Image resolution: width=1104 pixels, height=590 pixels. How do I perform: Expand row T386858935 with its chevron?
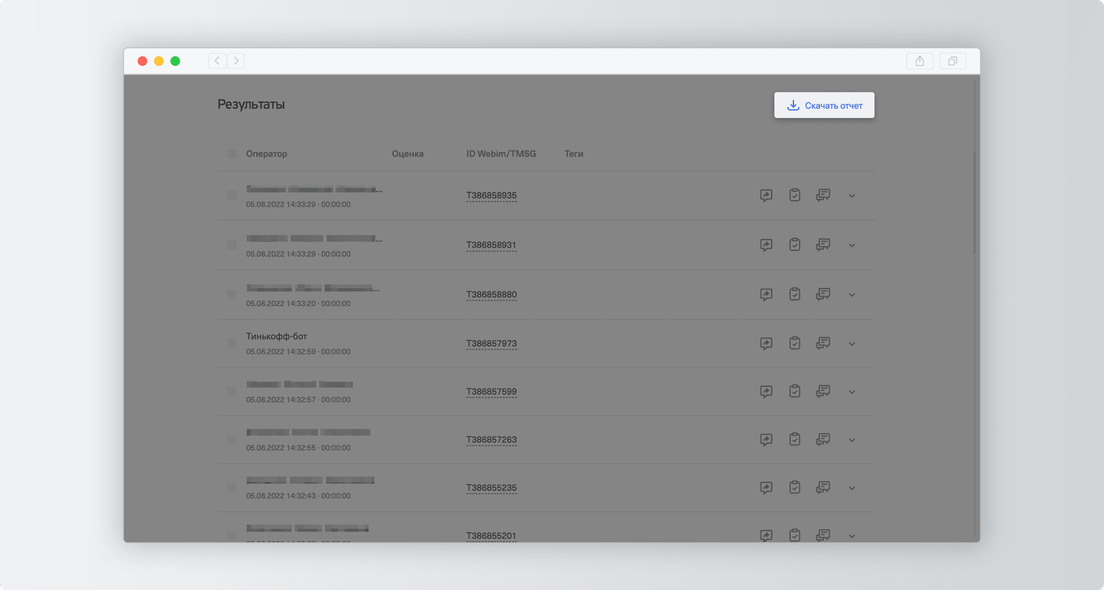click(852, 196)
